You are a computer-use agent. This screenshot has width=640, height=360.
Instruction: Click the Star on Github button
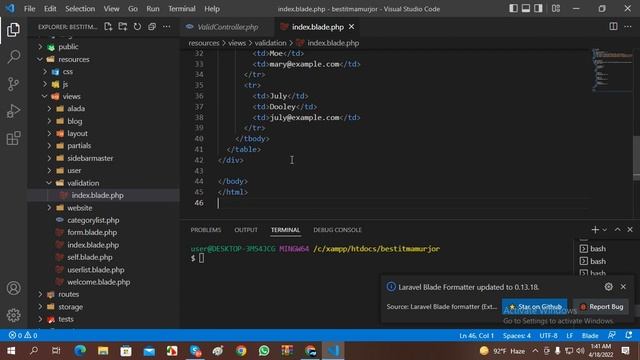click(x=535, y=307)
